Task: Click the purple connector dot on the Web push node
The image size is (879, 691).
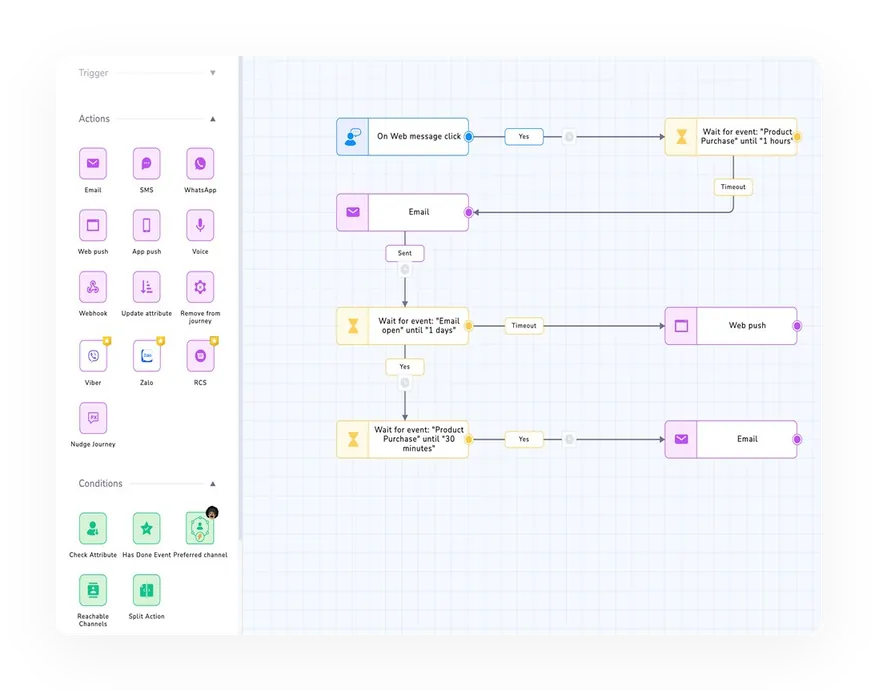Action: pos(797,326)
